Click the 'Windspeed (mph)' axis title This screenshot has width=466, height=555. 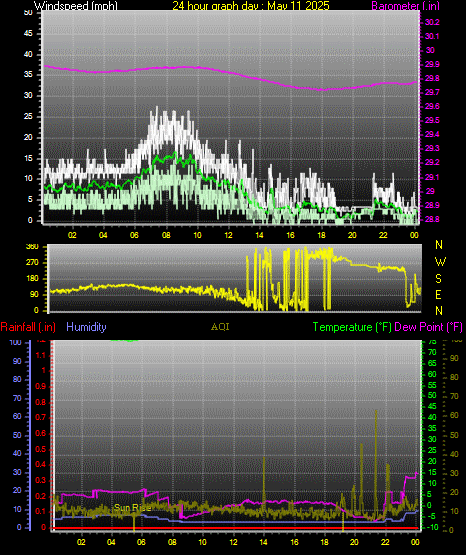(75, 6)
